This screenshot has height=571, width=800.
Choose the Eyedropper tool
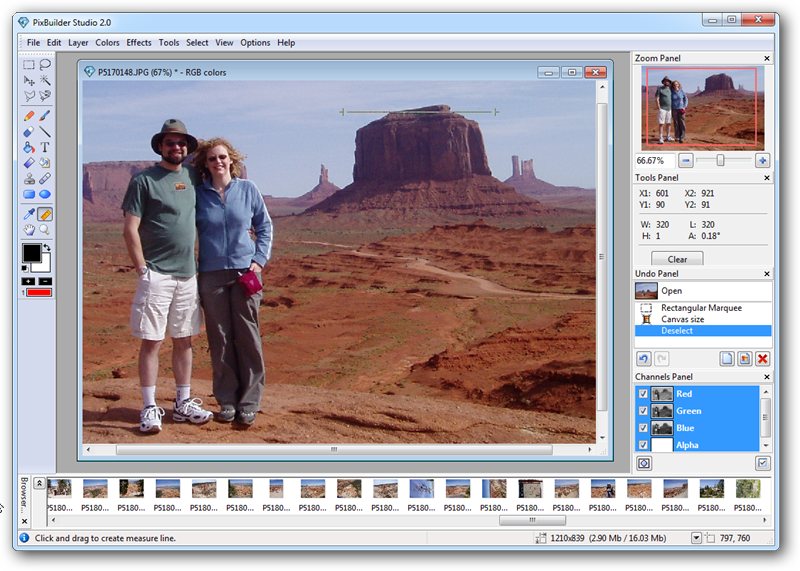click(x=29, y=214)
